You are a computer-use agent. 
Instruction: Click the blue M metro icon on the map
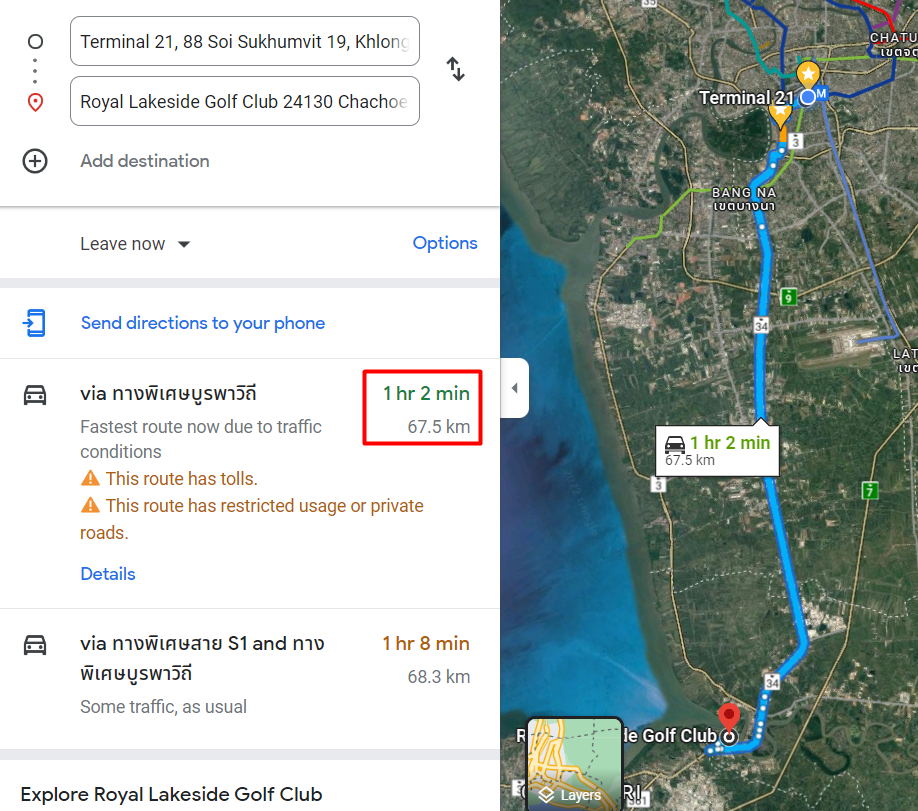(821, 94)
